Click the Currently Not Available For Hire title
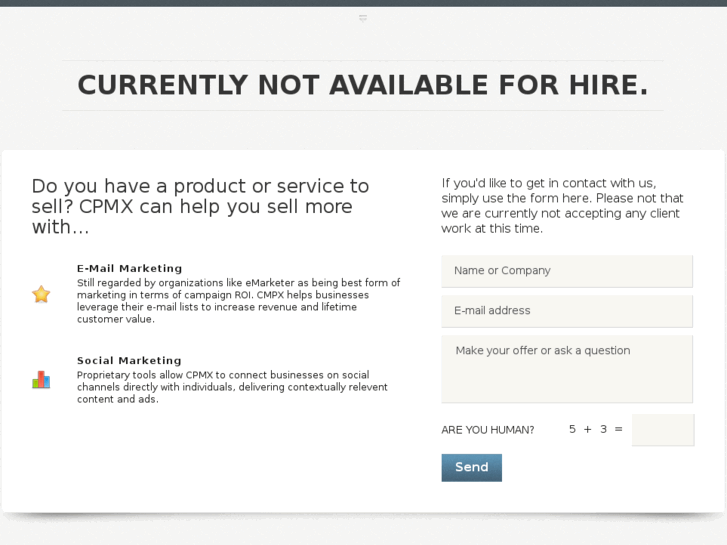 (363, 86)
